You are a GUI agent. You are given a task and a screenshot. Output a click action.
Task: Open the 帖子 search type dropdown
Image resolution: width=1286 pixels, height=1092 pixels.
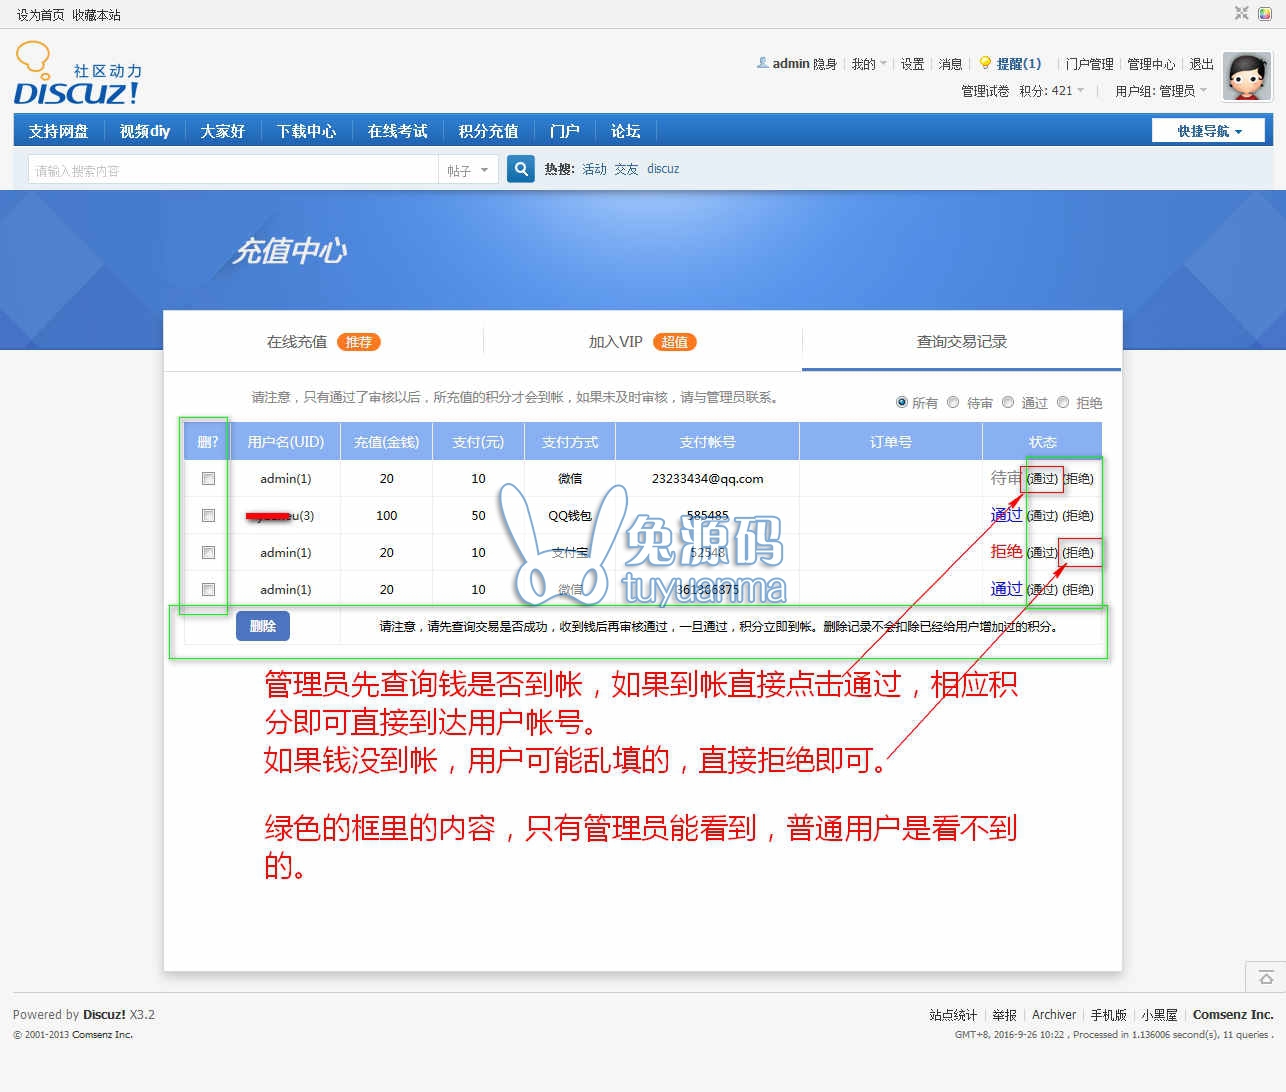pos(468,170)
